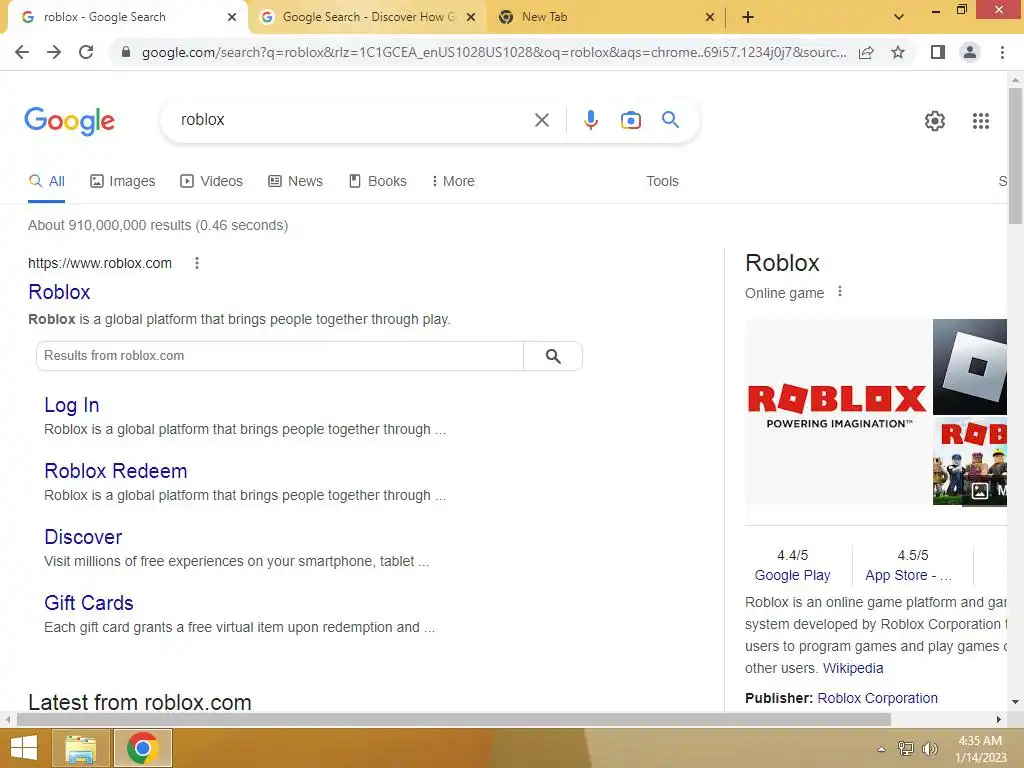
Task: Open the Log In sitelink
Action: (72, 406)
